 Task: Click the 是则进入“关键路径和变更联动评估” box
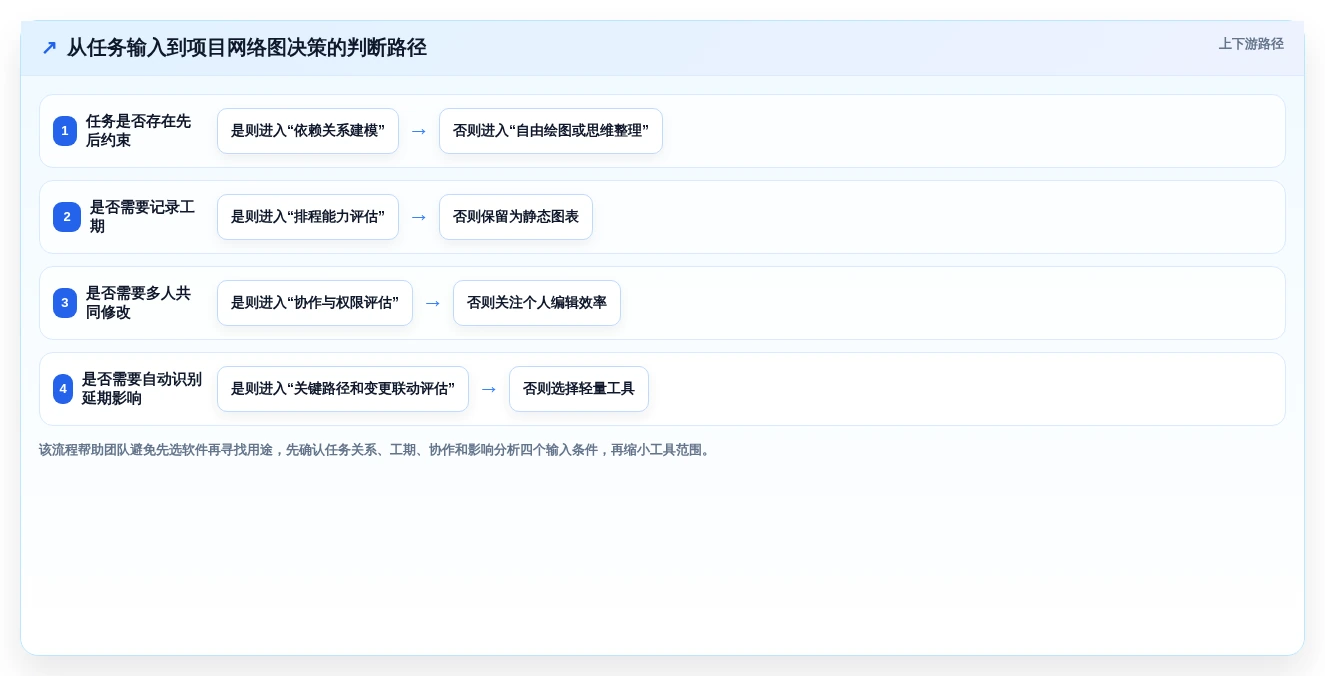(x=343, y=389)
